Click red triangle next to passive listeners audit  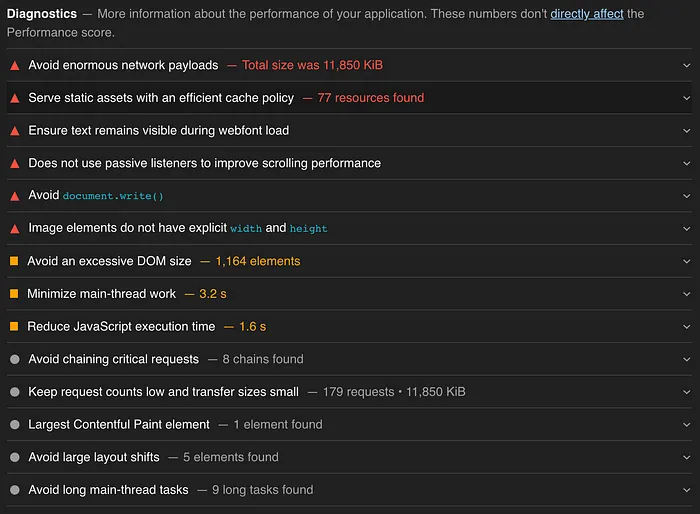pos(14,163)
